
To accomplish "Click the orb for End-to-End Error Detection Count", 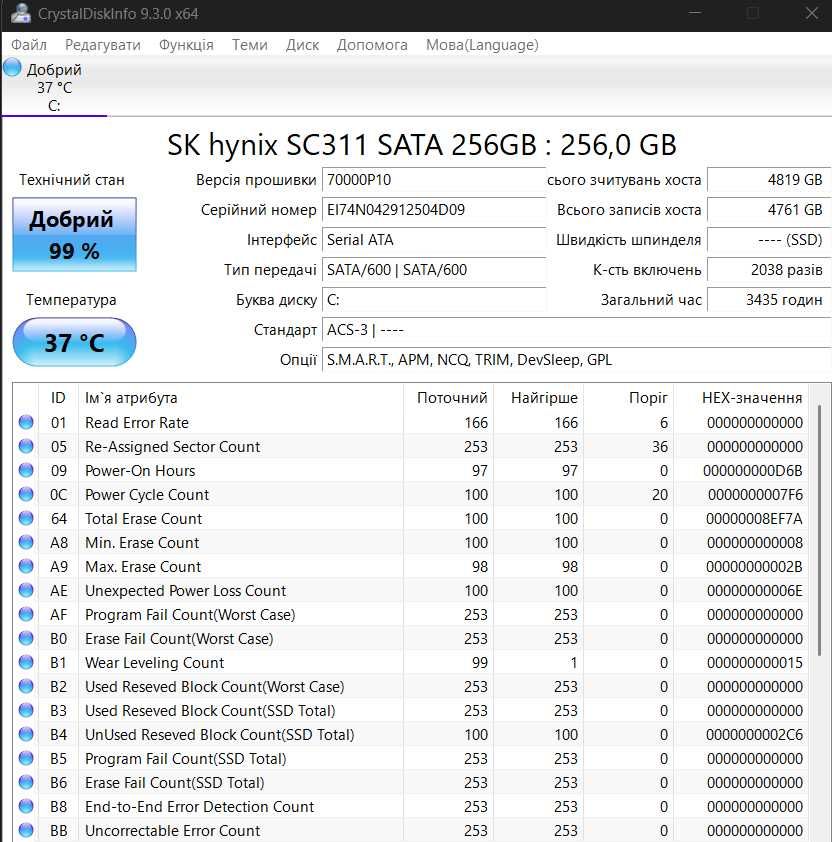I will 26,806.
